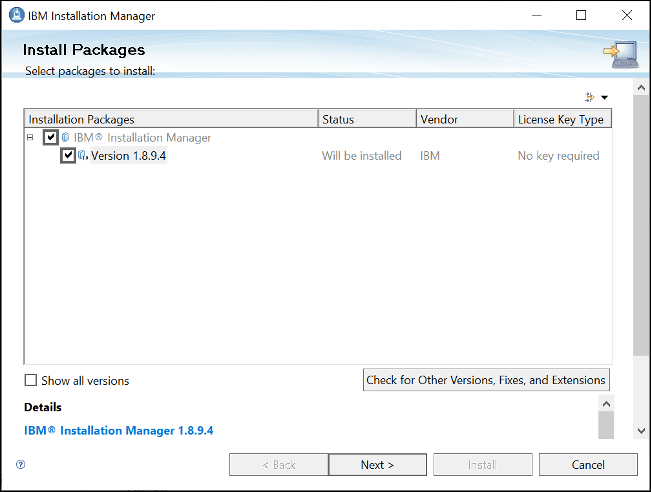Open the view menu dropdown arrow

coord(604,98)
